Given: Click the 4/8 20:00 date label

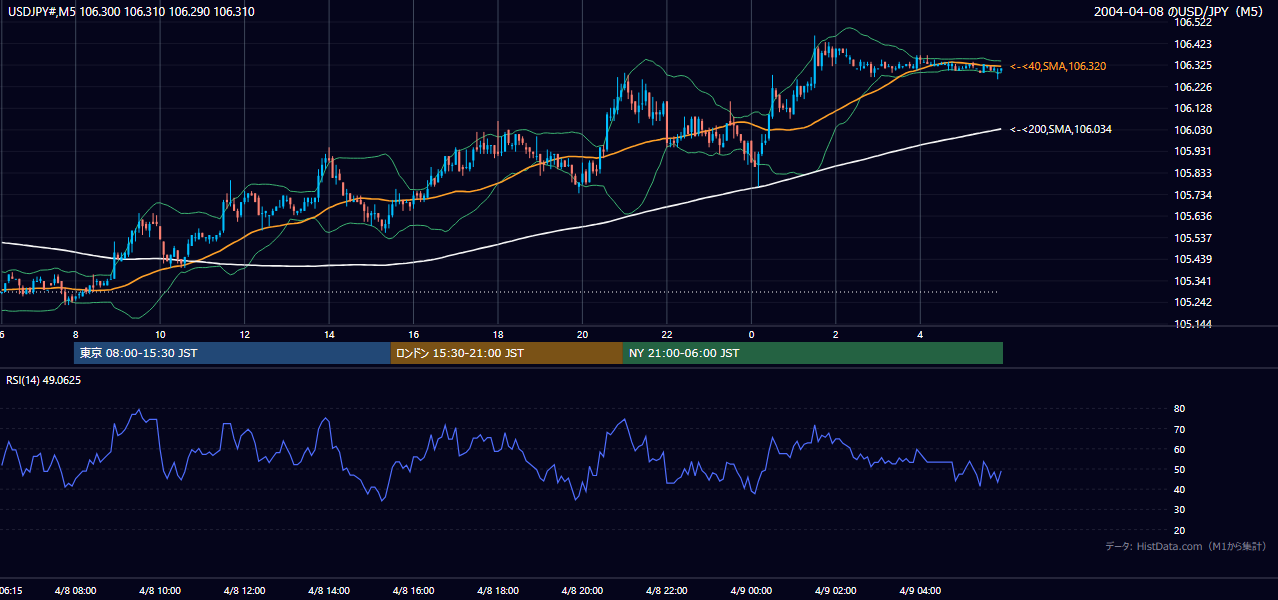Looking at the screenshot, I should pos(582,591).
